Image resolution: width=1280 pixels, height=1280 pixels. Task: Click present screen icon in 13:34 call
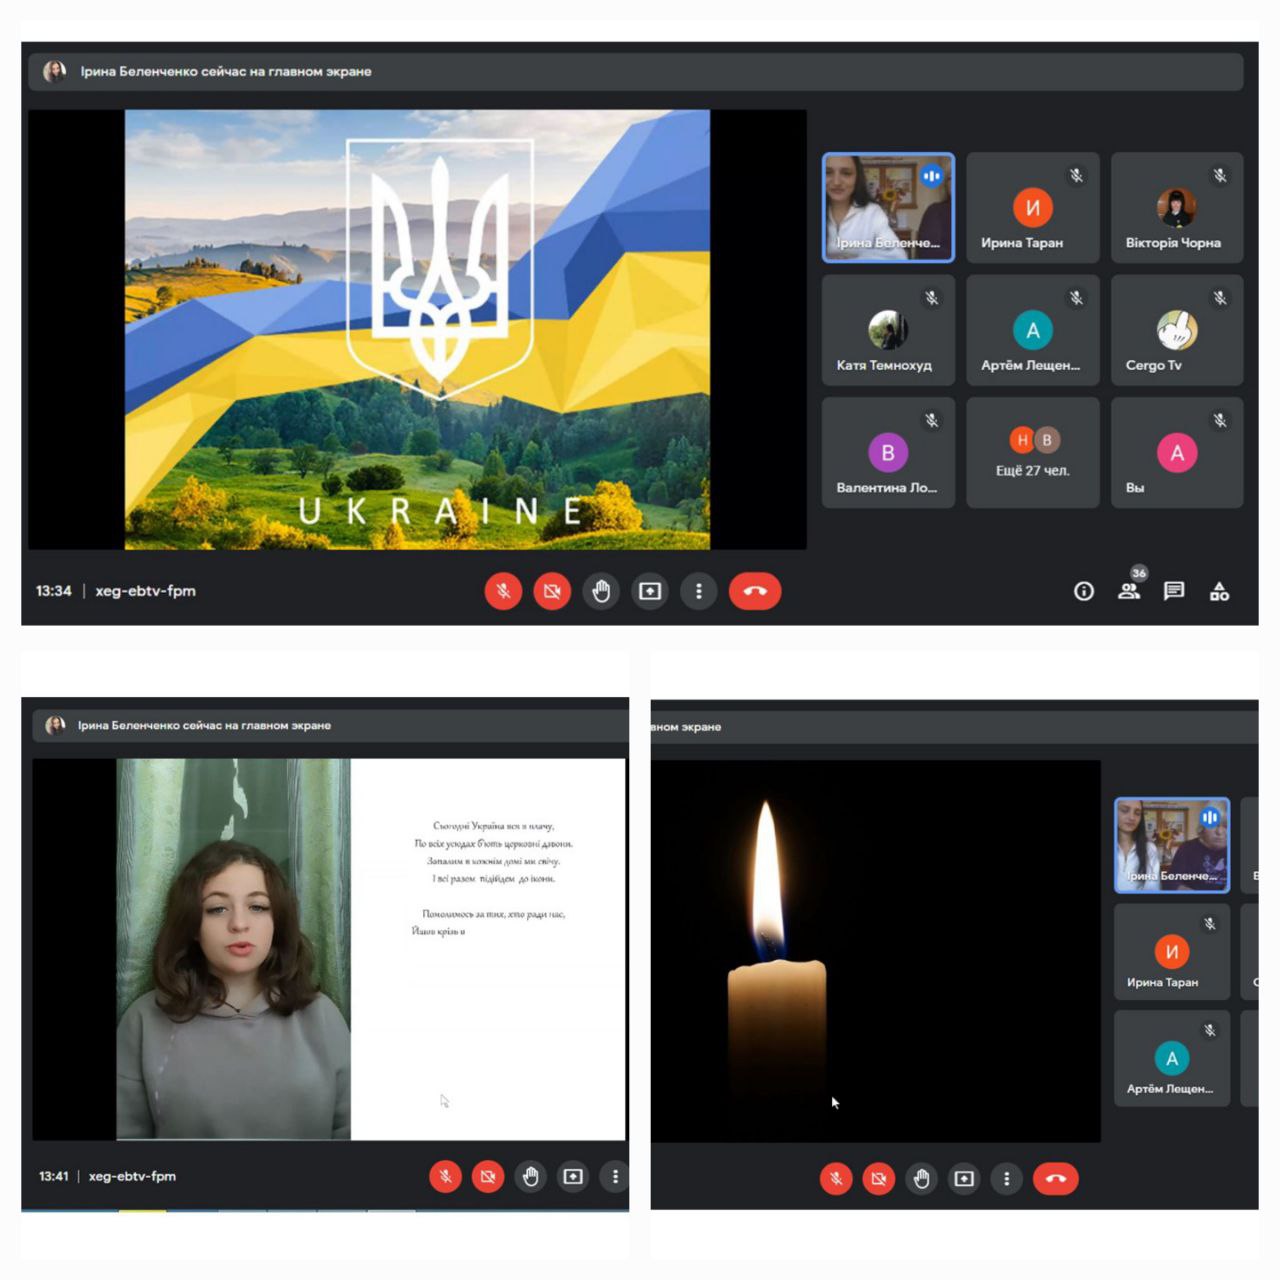pyautogui.click(x=650, y=591)
